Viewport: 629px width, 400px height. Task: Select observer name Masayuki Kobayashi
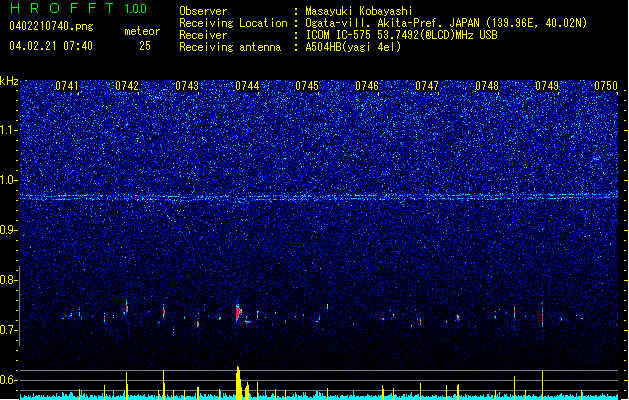point(359,11)
